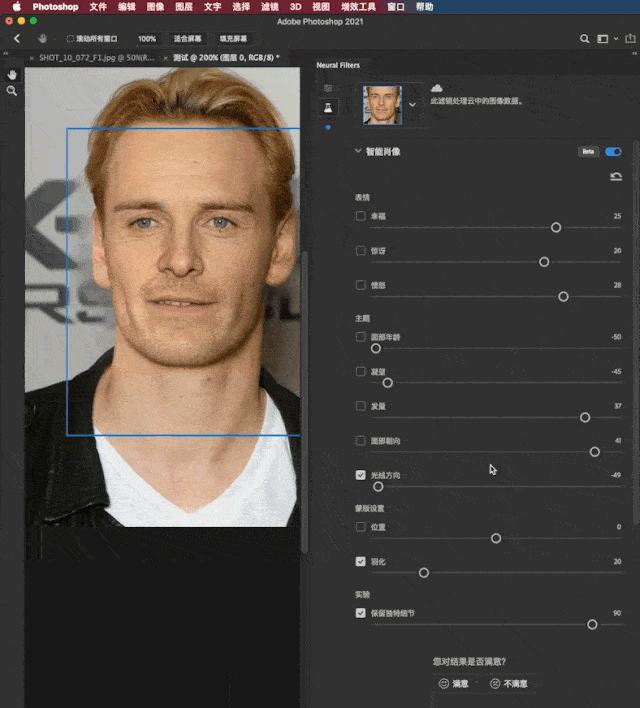The height and width of the screenshot is (708, 640).
Task: Click the 适合屏幕 button
Action: click(188, 39)
